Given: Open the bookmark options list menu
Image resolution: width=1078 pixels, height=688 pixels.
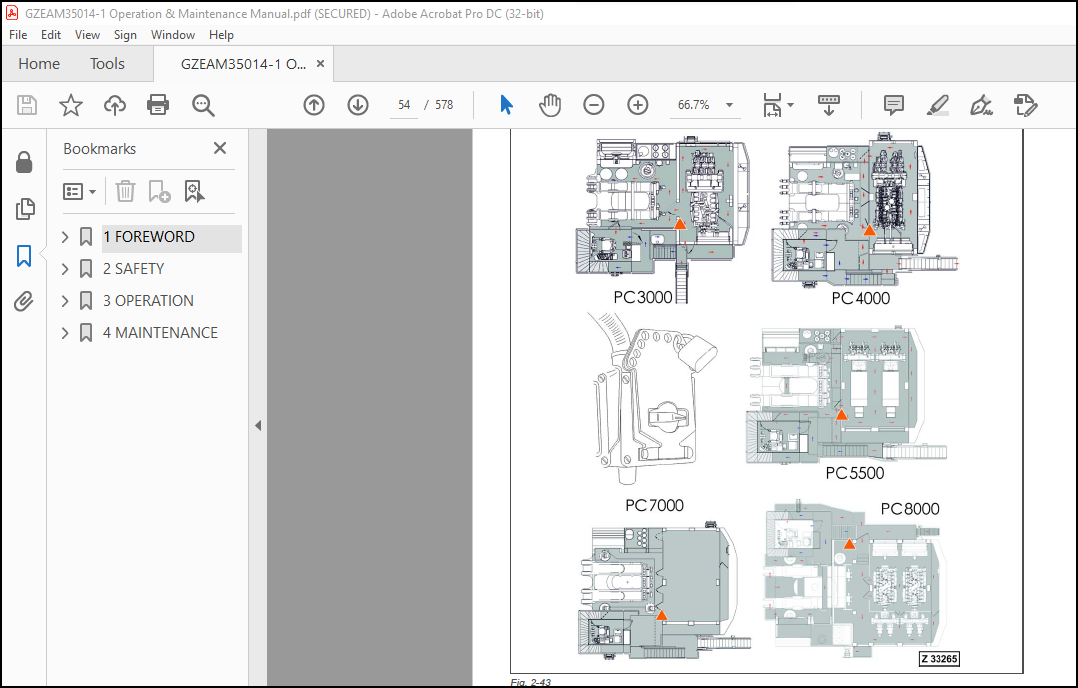Looking at the screenshot, I should [x=79, y=191].
